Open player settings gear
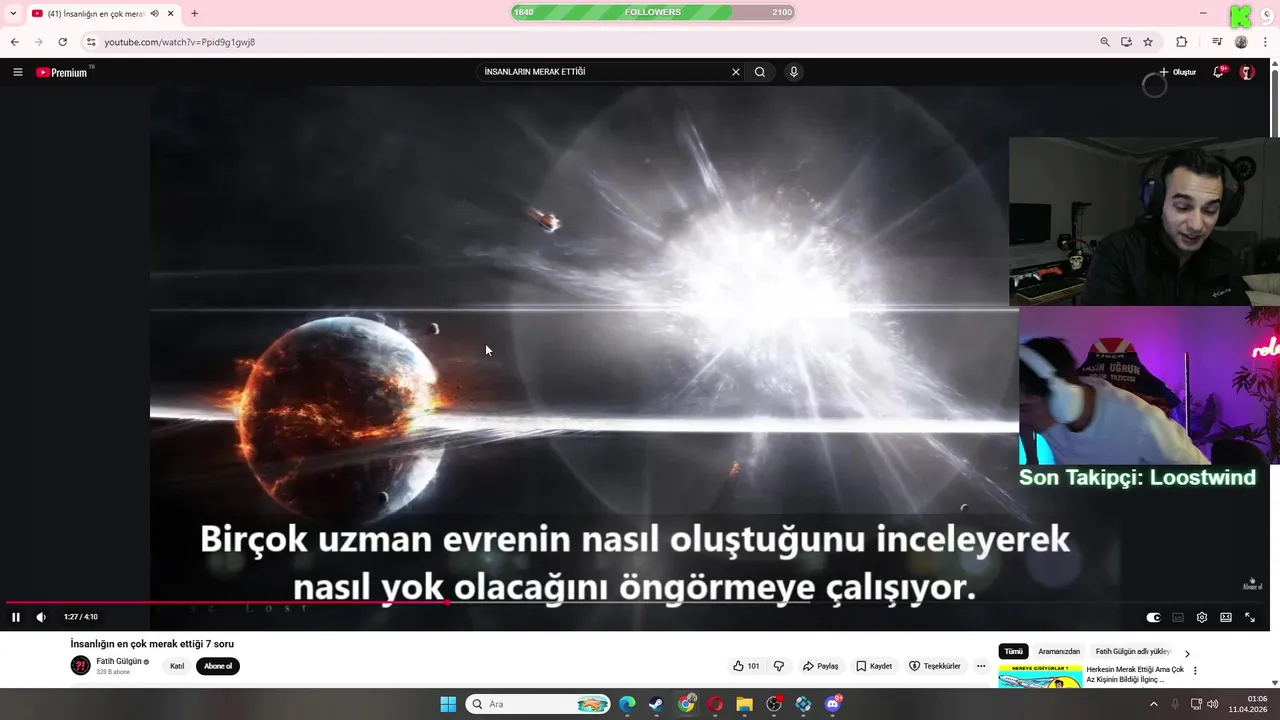 pyautogui.click(x=1202, y=617)
